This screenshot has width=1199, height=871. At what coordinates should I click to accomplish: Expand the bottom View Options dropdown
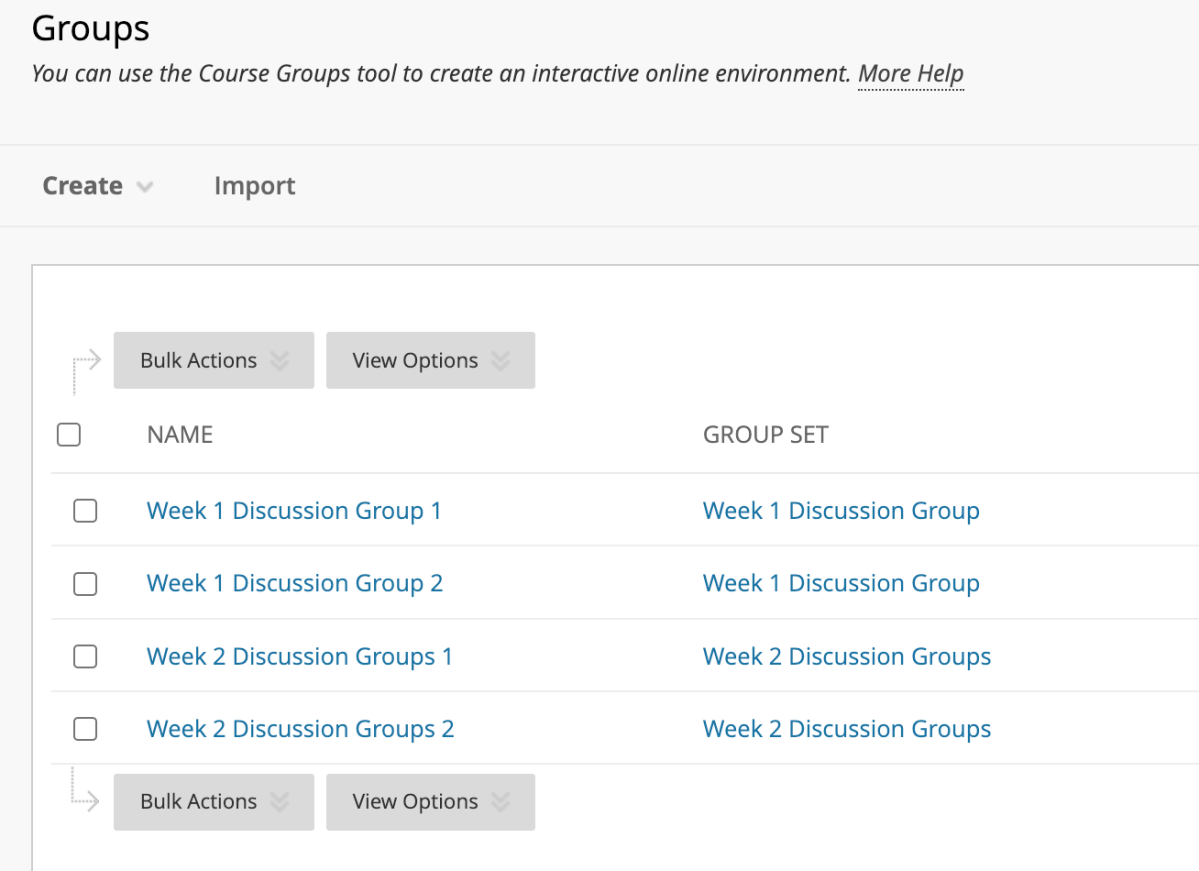pos(430,802)
